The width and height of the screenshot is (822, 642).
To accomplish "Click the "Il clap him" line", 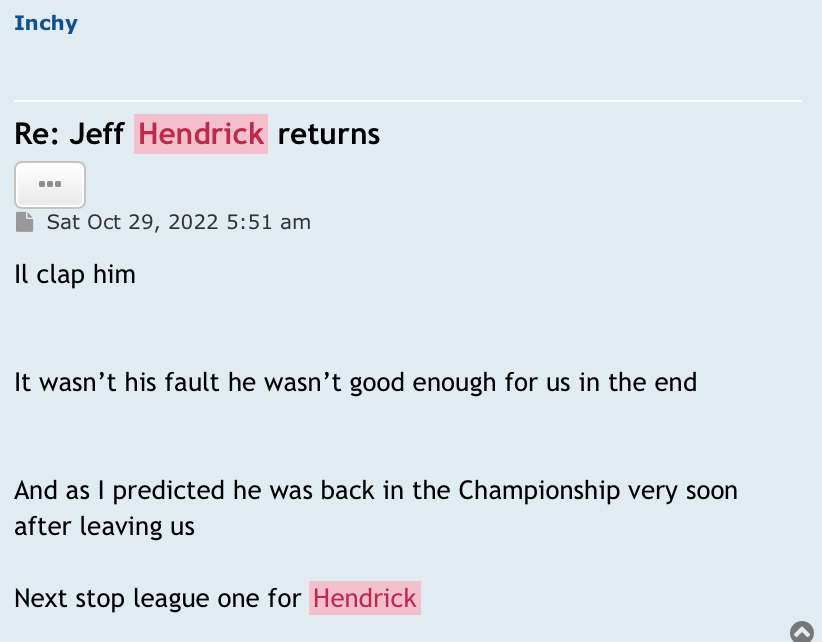I will click(75, 274).
